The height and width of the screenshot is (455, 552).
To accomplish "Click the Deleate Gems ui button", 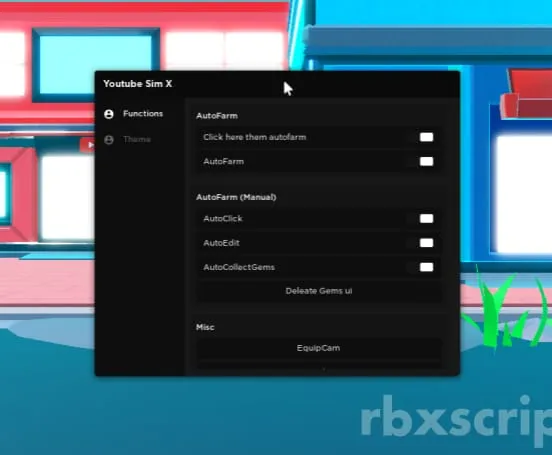I will click(x=319, y=291).
